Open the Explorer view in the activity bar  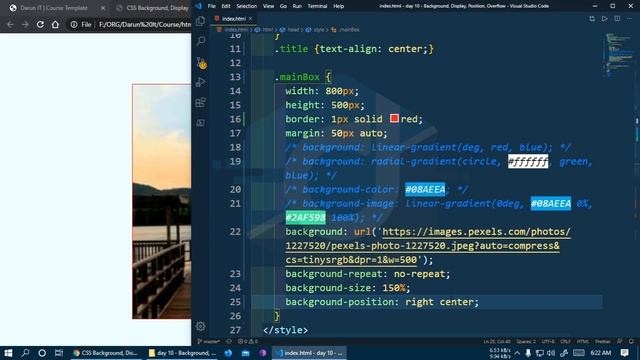[x=200, y=21]
